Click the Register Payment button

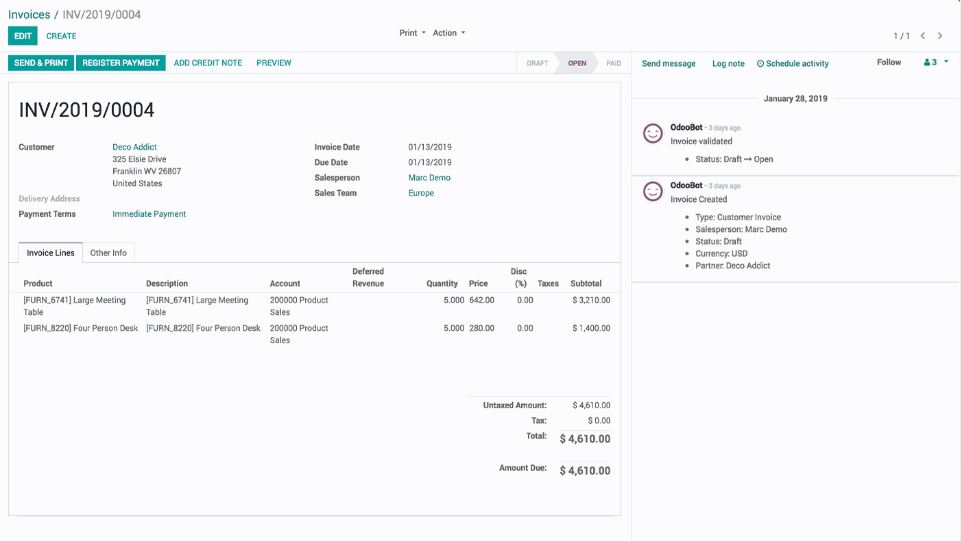click(121, 63)
